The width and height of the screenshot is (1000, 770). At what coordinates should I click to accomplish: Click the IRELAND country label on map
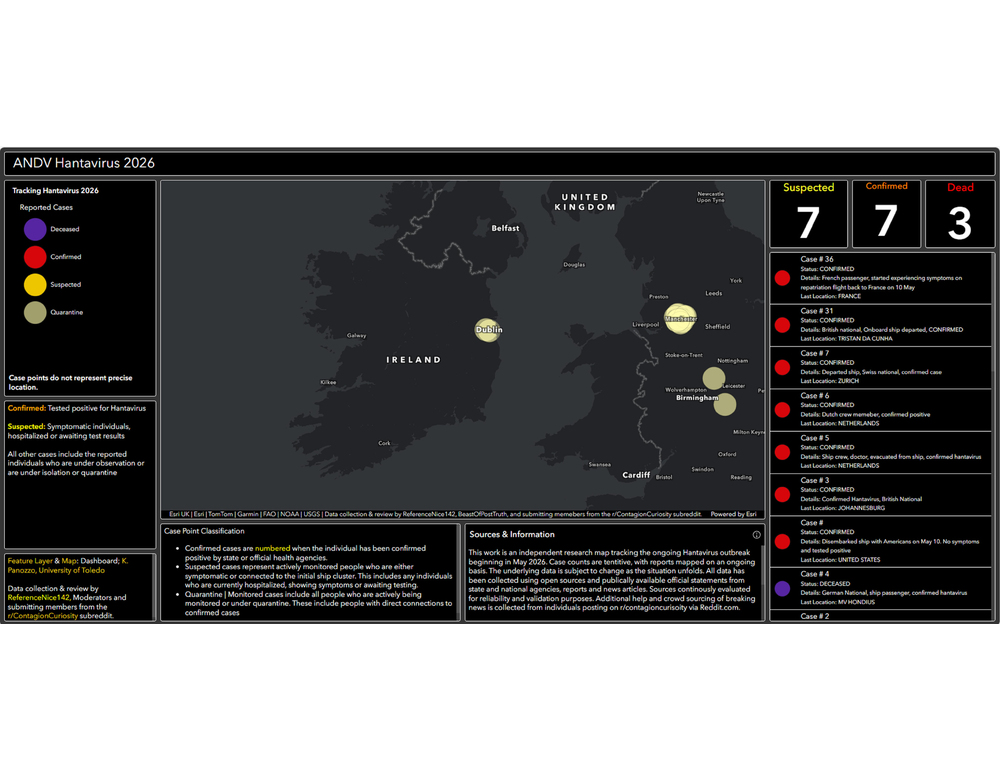click(413, 360)
